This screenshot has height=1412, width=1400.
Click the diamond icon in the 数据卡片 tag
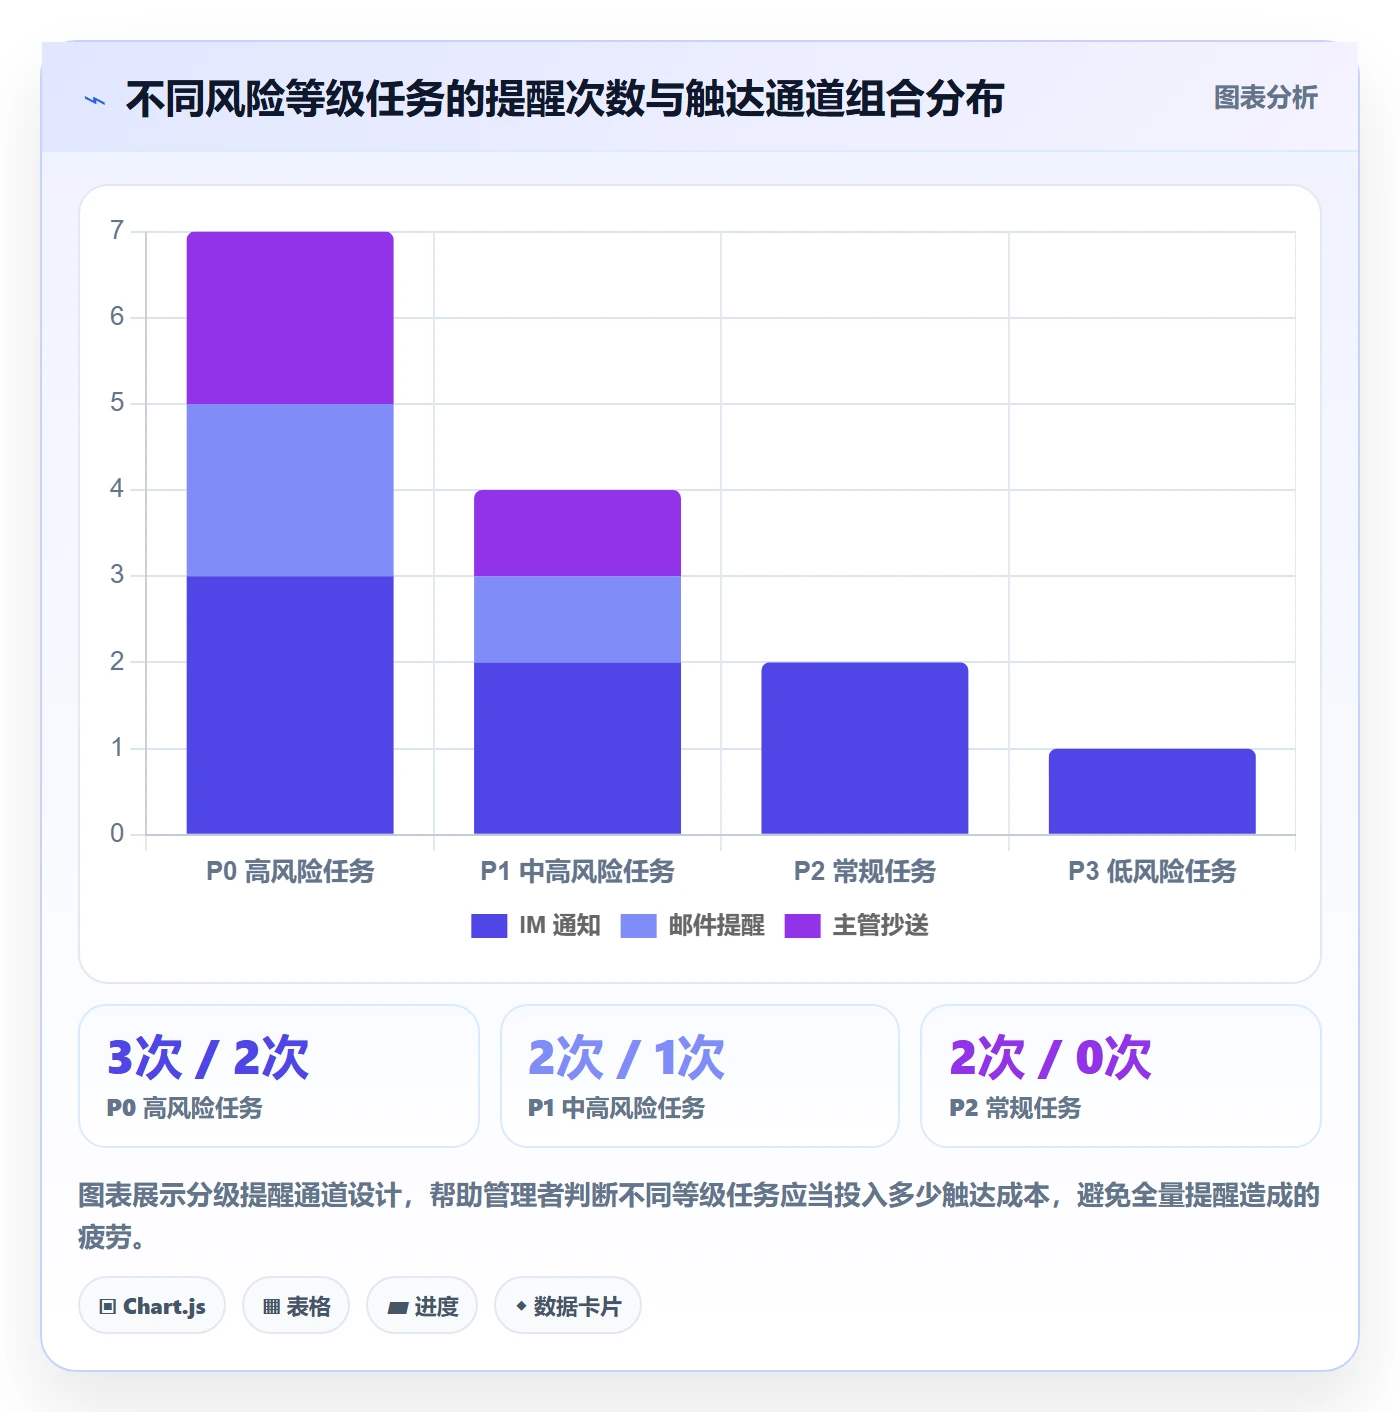(521, 1306)
